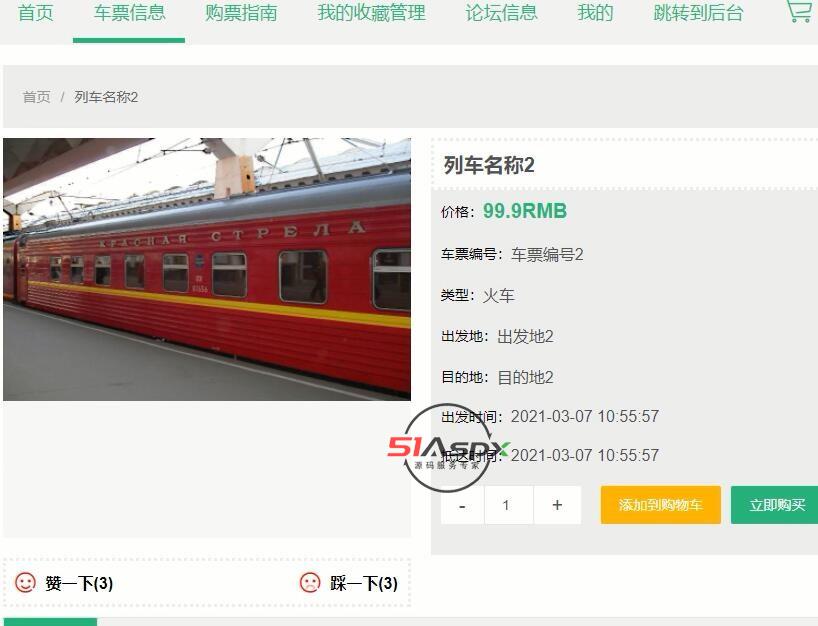
Task: Open 论坛信息 page
Action: click(501, 13)
